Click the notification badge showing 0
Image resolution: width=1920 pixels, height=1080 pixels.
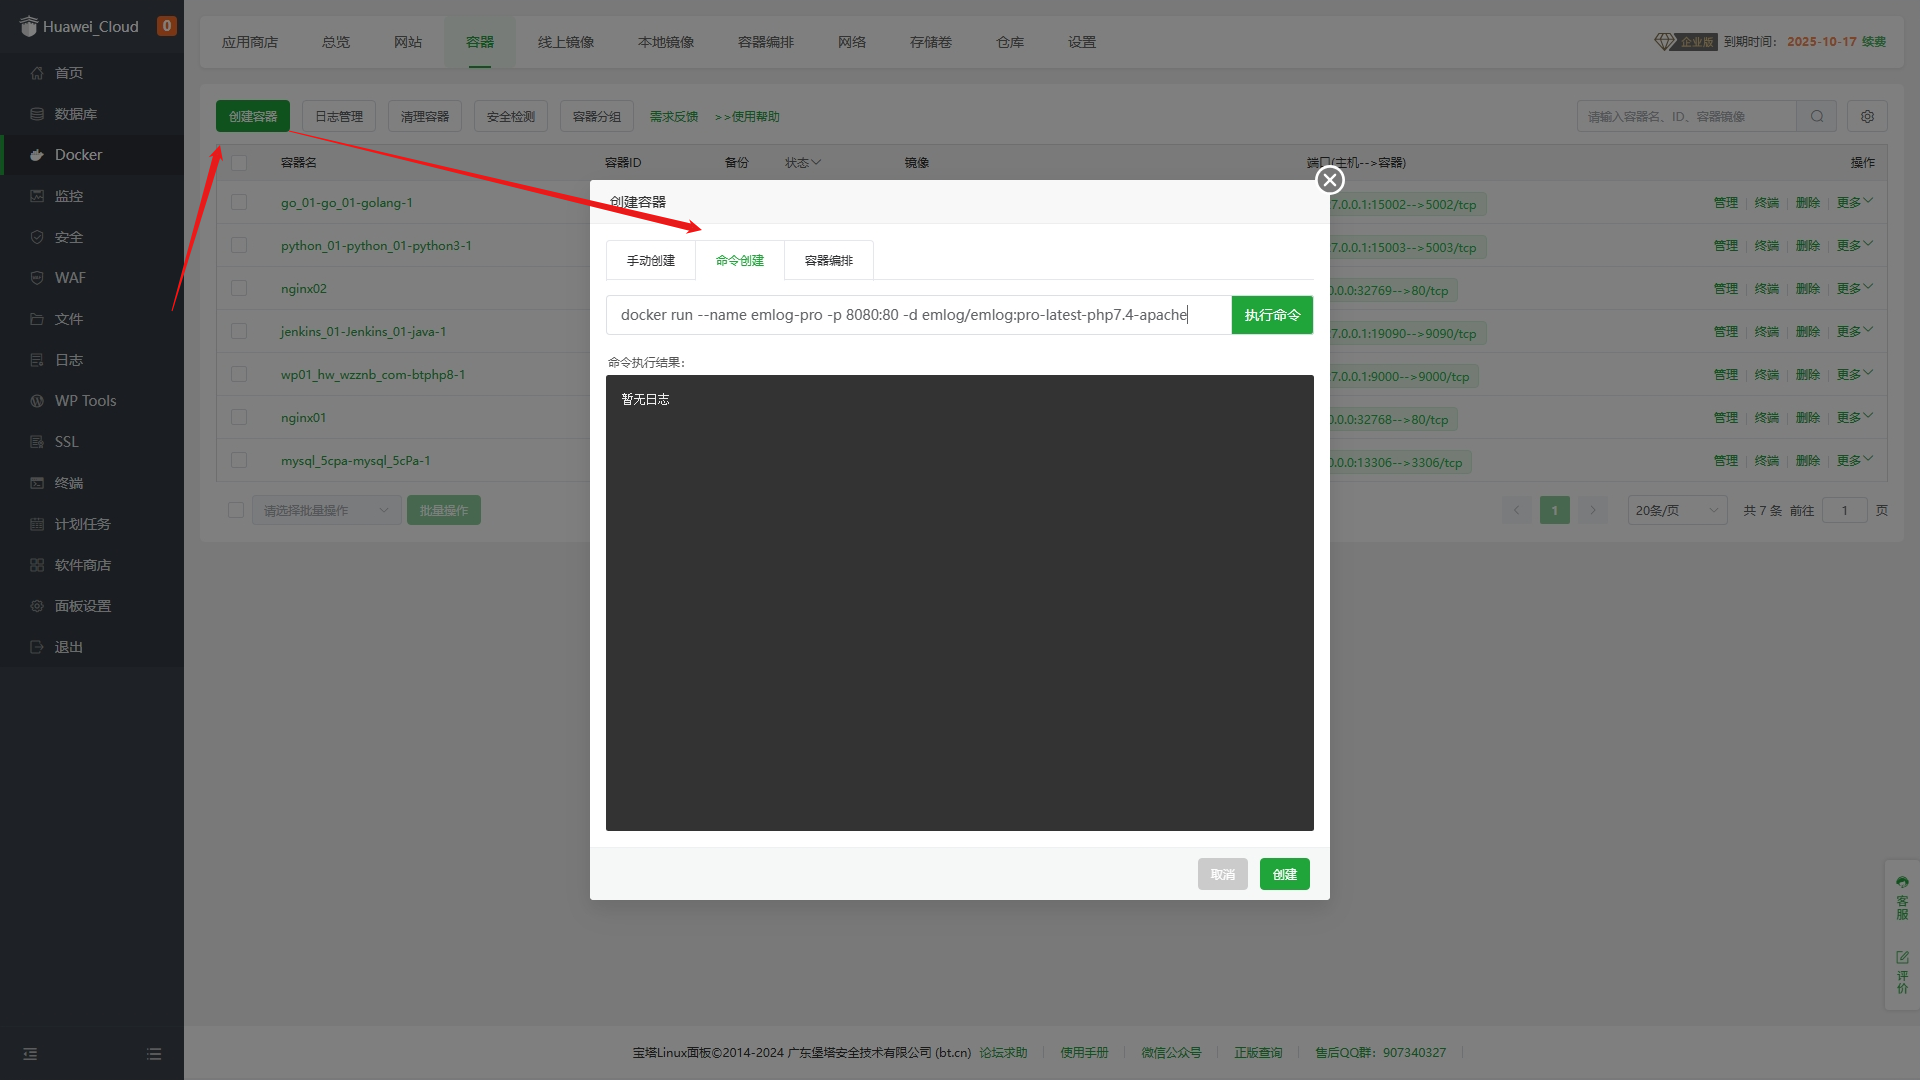(x=167, y=26)
